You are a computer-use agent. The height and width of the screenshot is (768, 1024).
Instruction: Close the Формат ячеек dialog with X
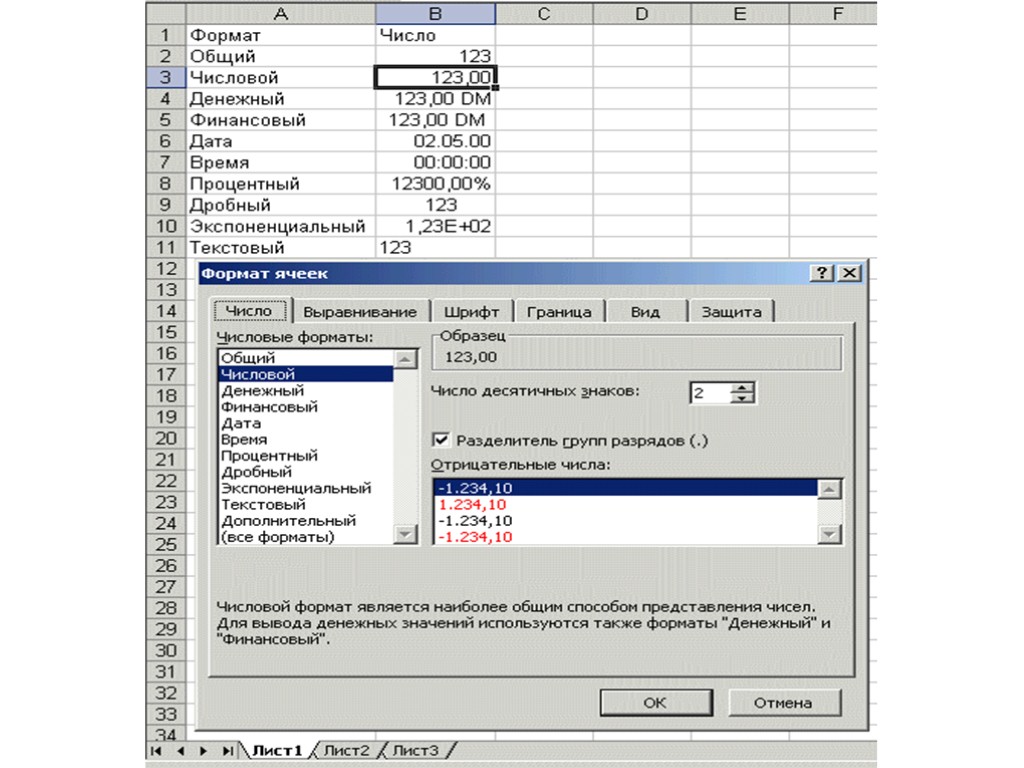850,273
